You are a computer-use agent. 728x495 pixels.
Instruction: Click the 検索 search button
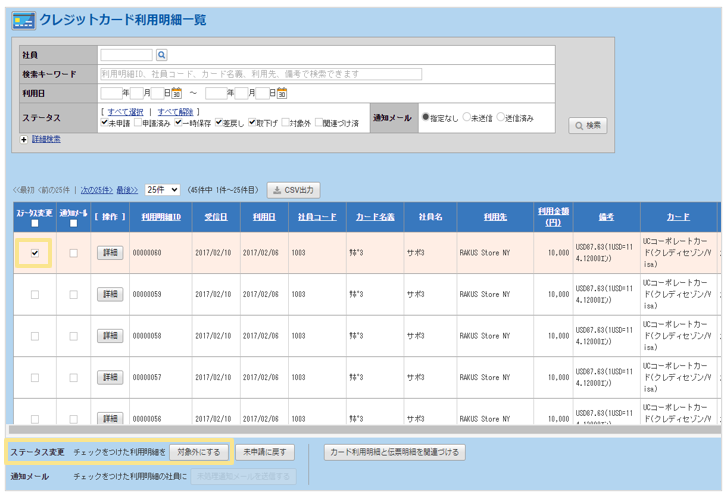(x=588, y=126)
